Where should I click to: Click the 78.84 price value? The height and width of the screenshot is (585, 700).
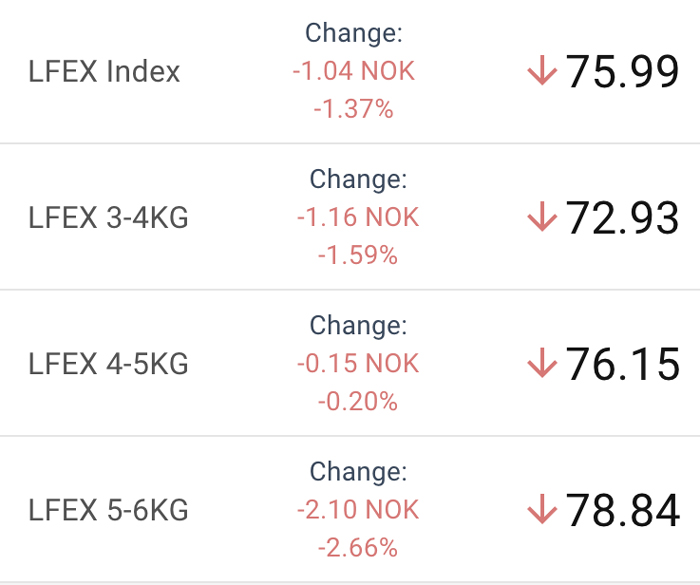click(622, 510)
